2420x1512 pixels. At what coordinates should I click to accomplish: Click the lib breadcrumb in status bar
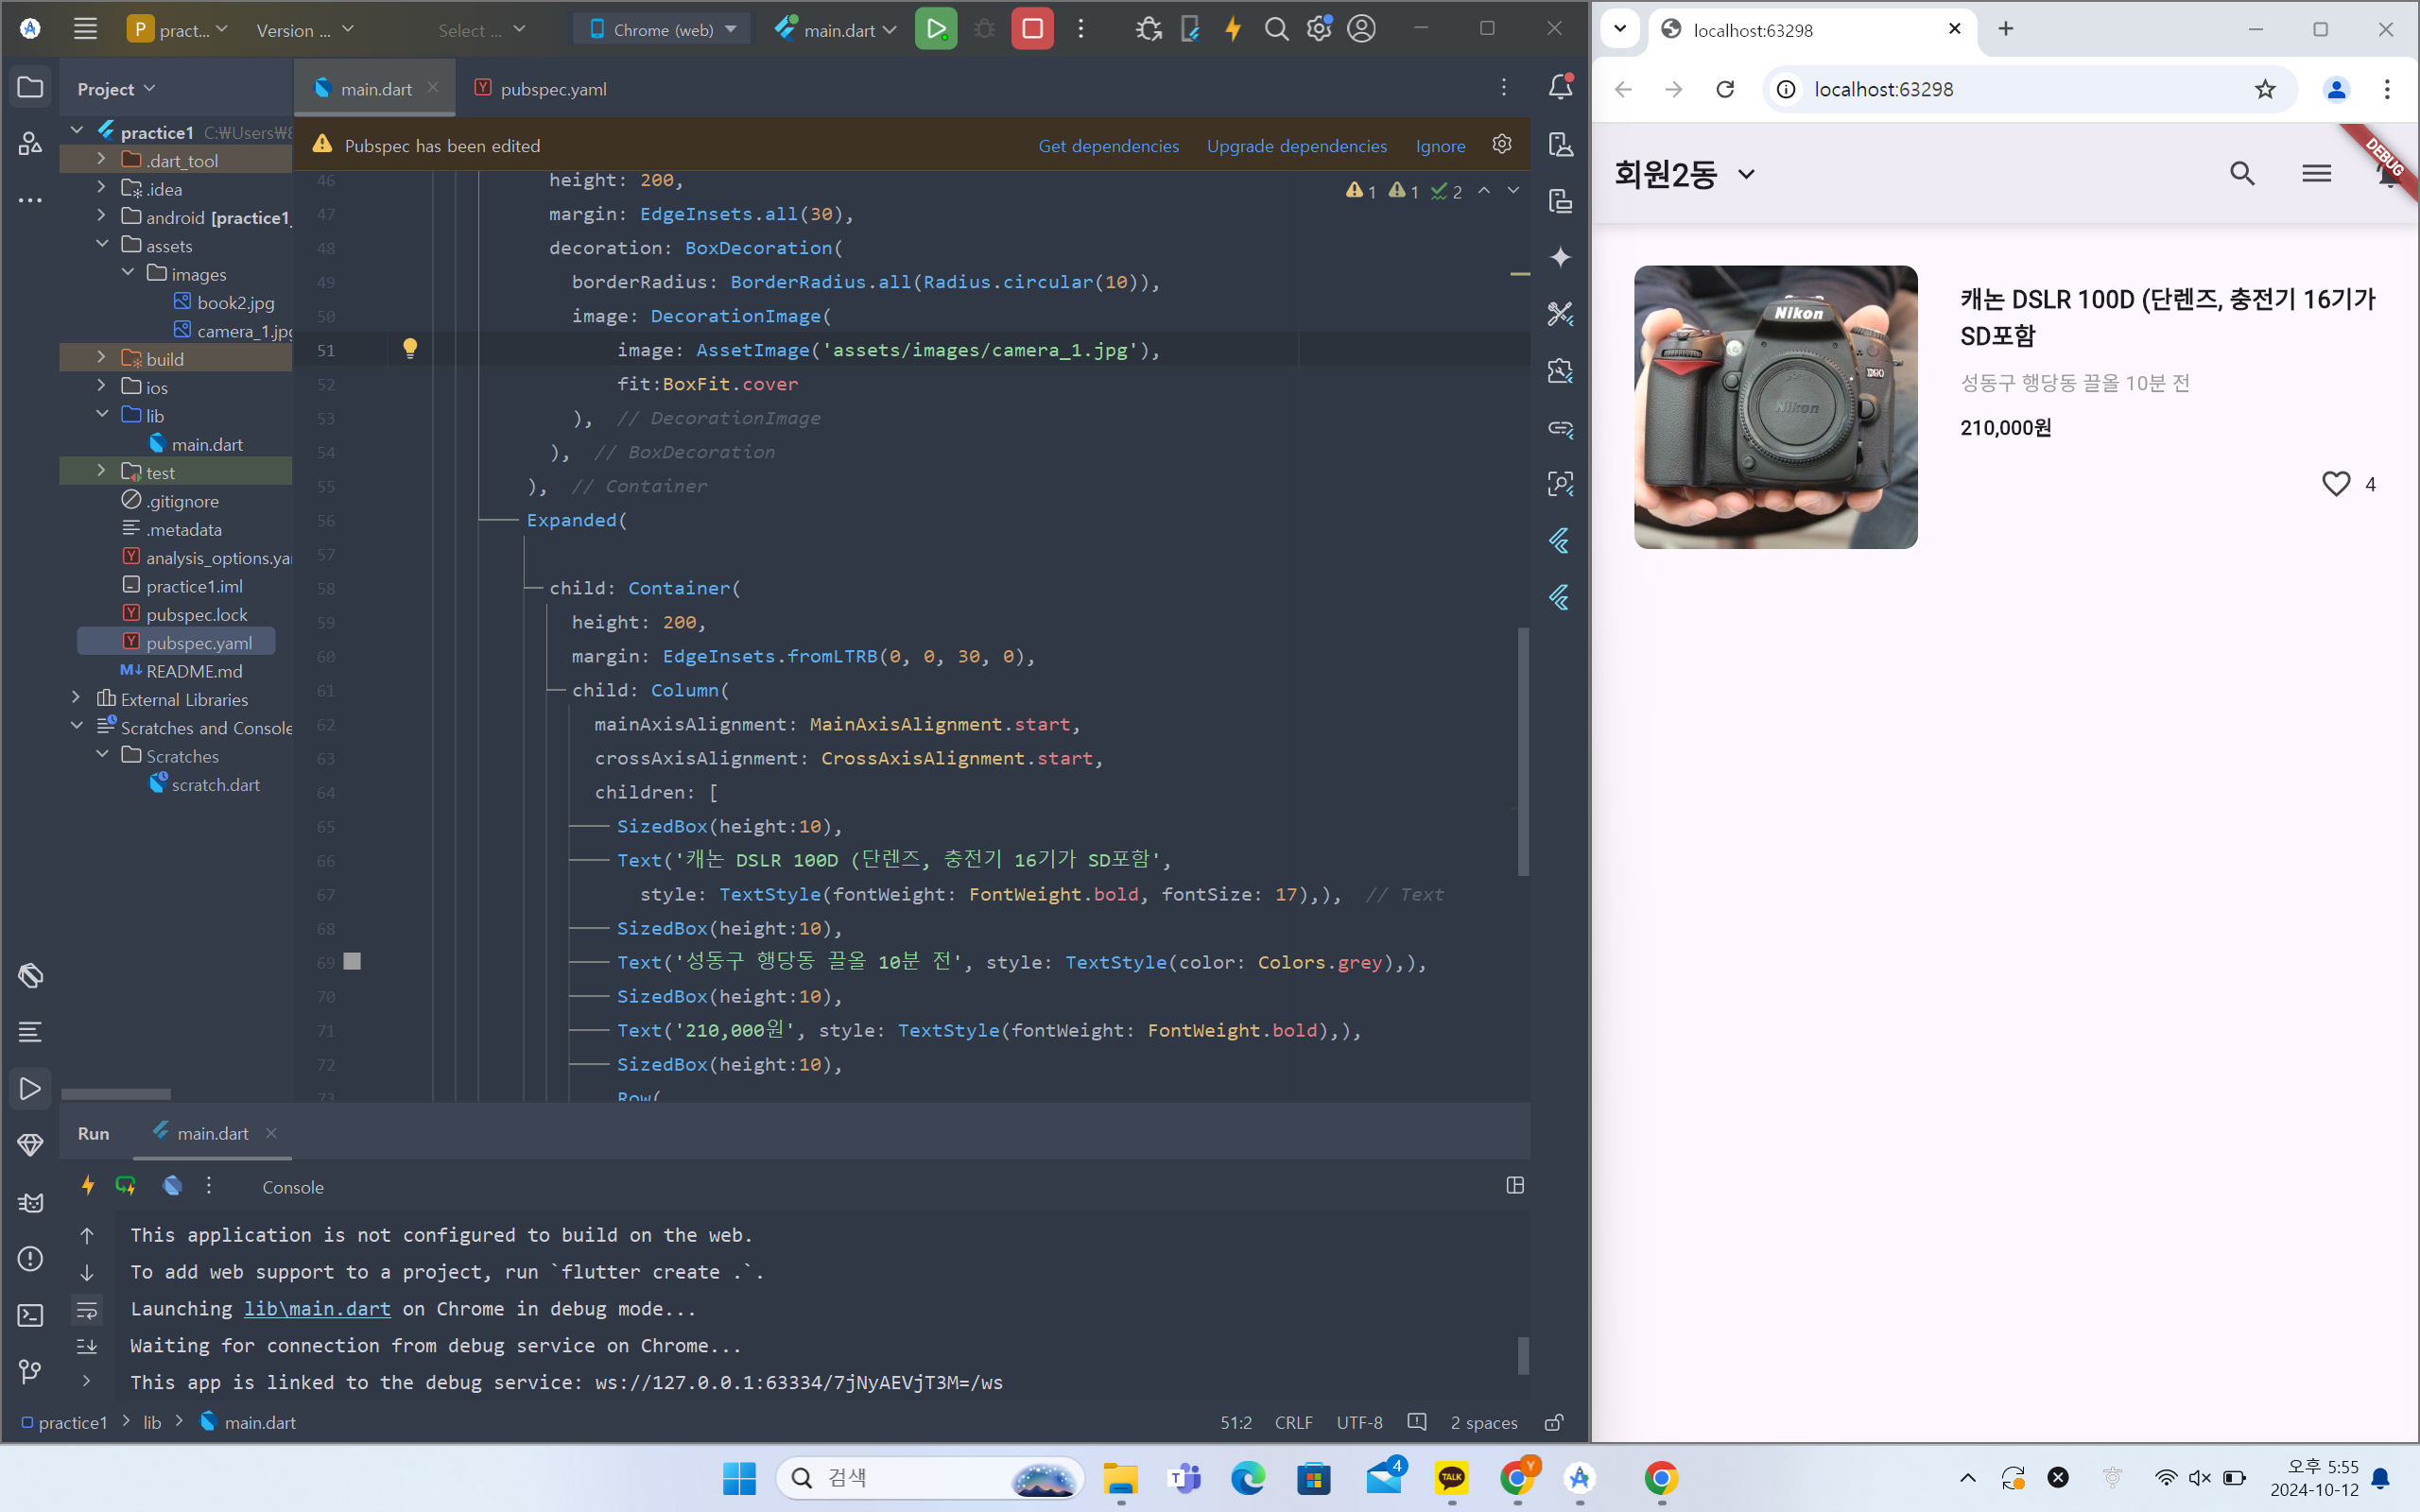[x=152, y=1422]
